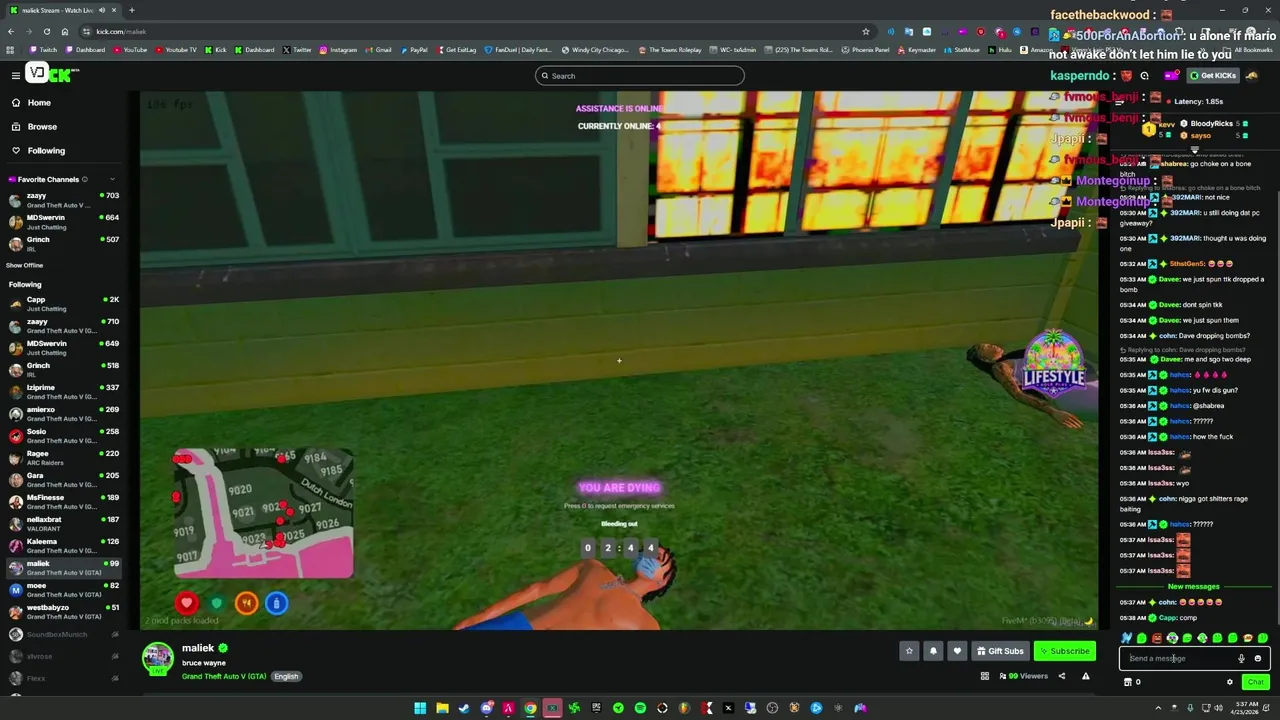
Task: Open westbabyzo channel in sidebar
Action: pyautogui.click(x=62, y=612)
